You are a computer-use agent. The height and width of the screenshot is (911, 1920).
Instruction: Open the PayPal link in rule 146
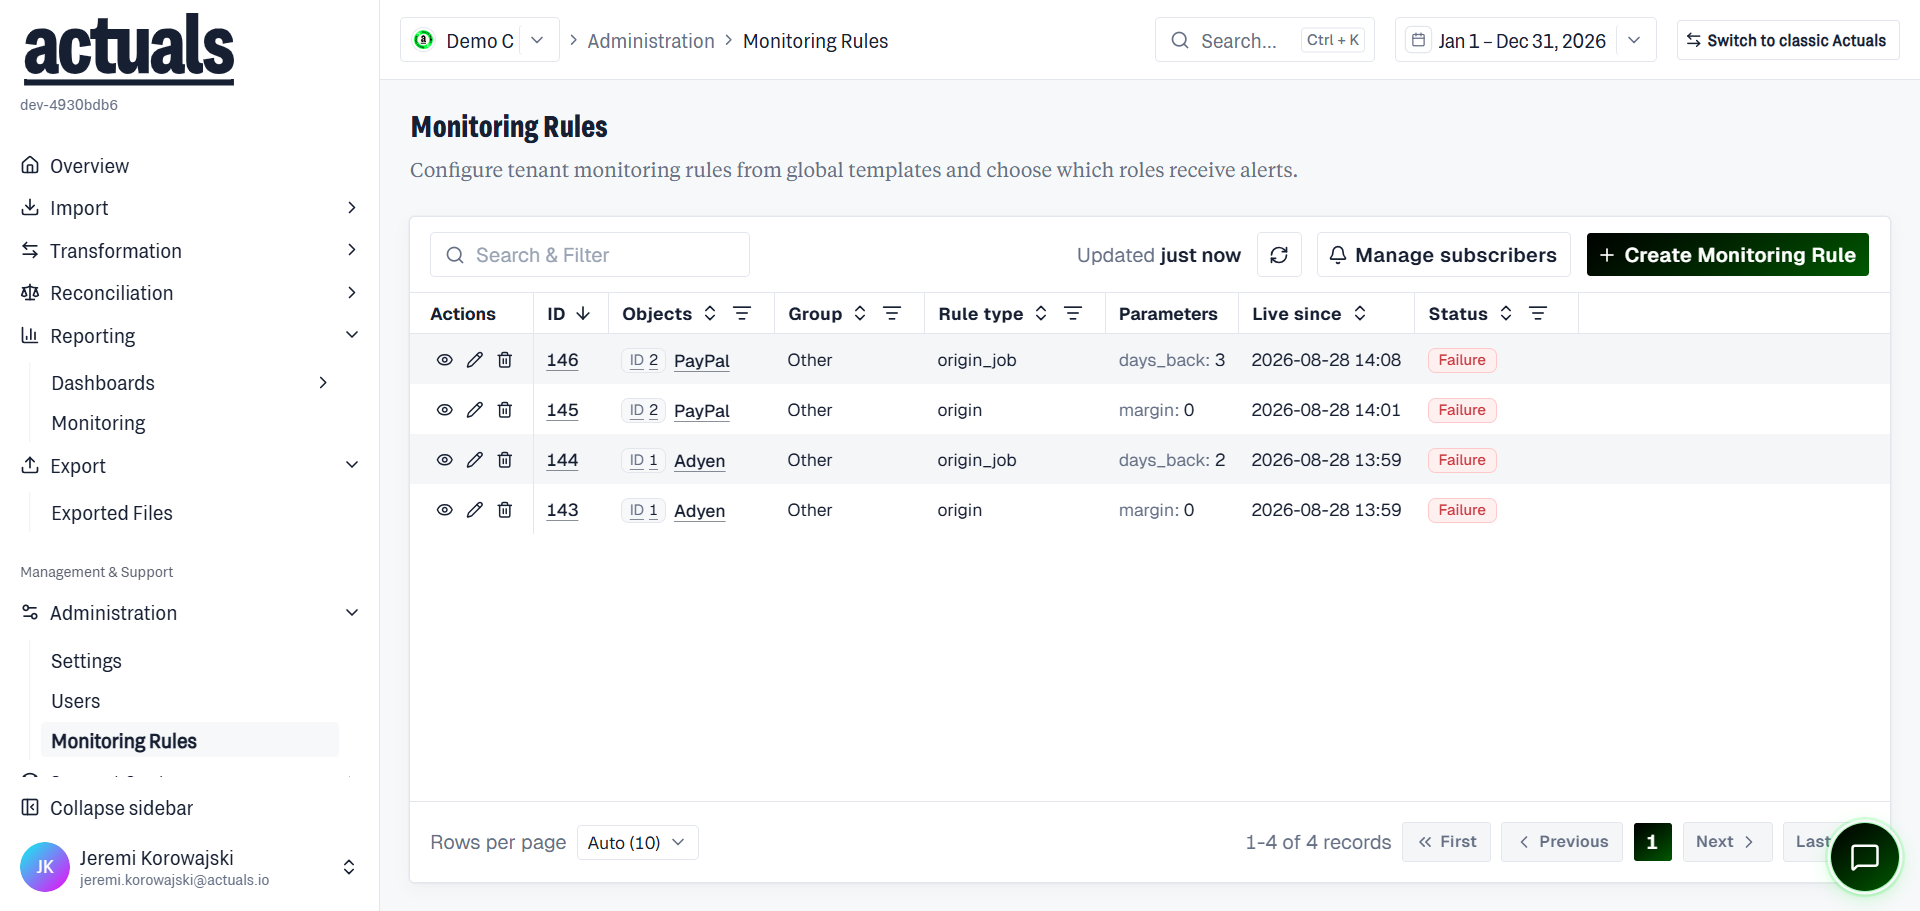701,361
